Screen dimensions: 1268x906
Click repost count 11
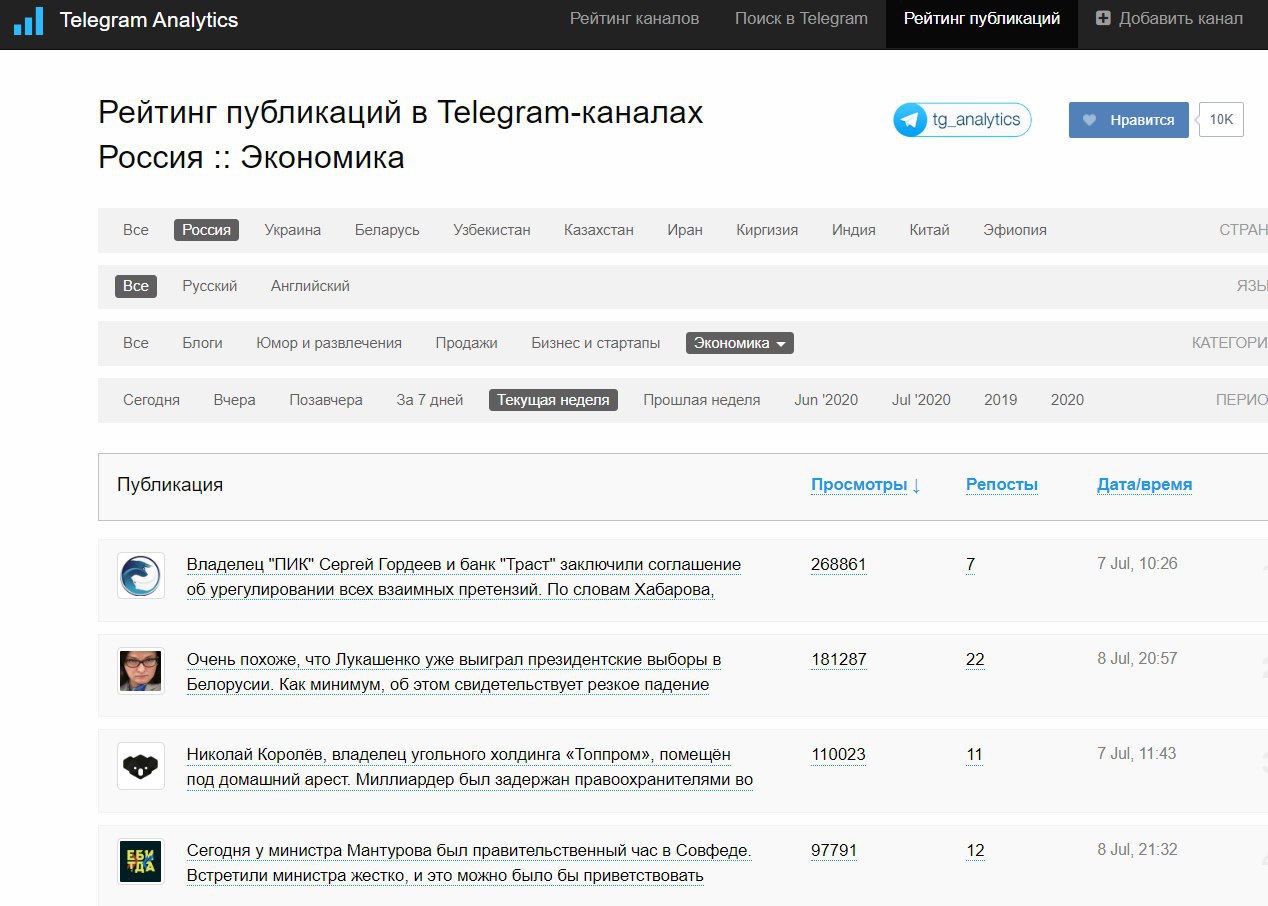tap(974, 754)
